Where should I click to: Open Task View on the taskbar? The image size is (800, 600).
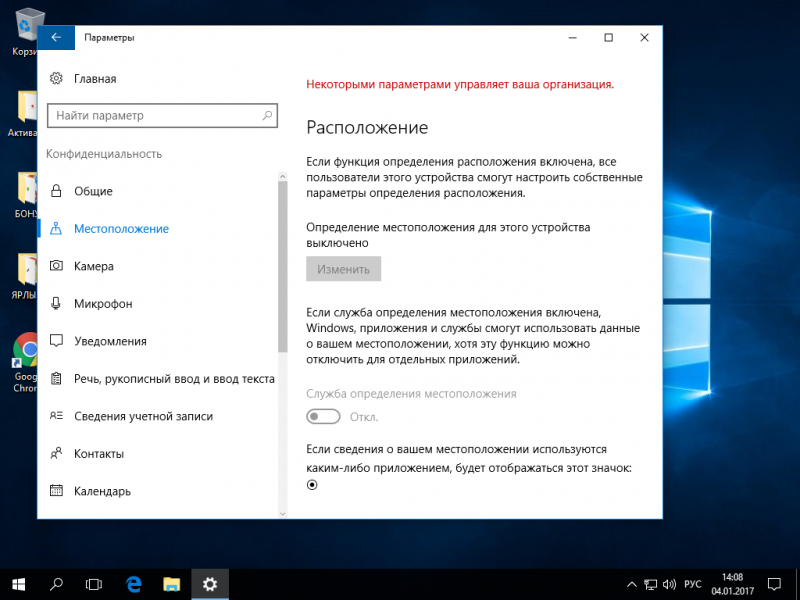pyautogui.click(x=94, y=584)
